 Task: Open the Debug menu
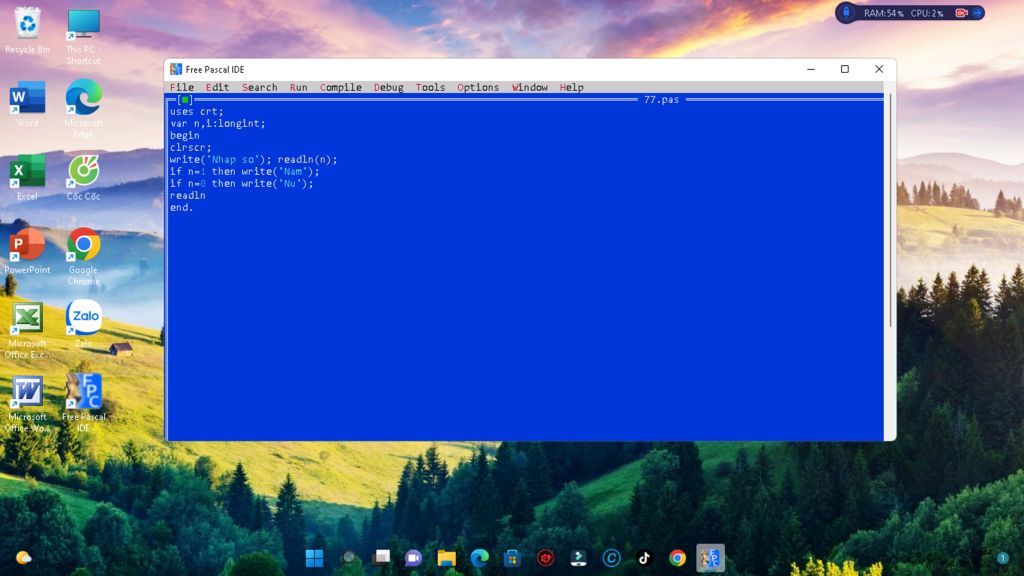(x=389, y=87)
